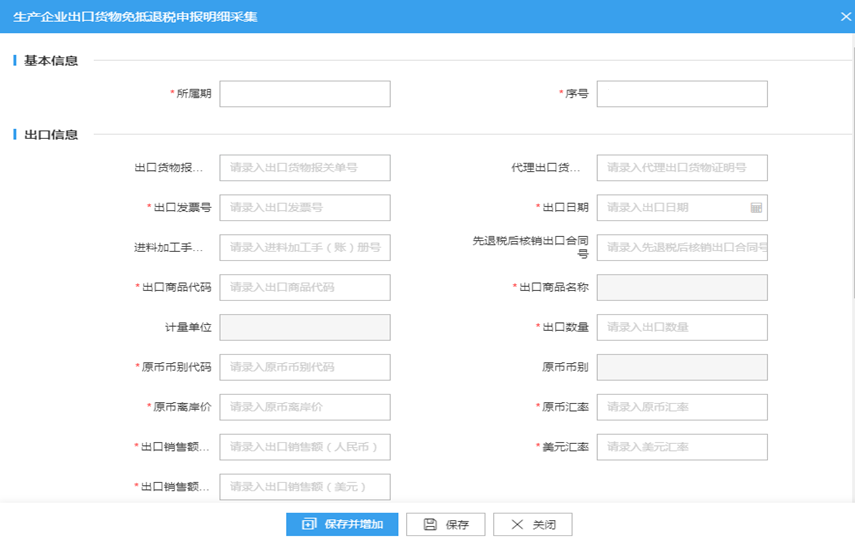Image resolution: width=856 pixels, height=547 pixels.
Task: Click the 关闭 button at the bottom
Action: [x=532, y=525]
